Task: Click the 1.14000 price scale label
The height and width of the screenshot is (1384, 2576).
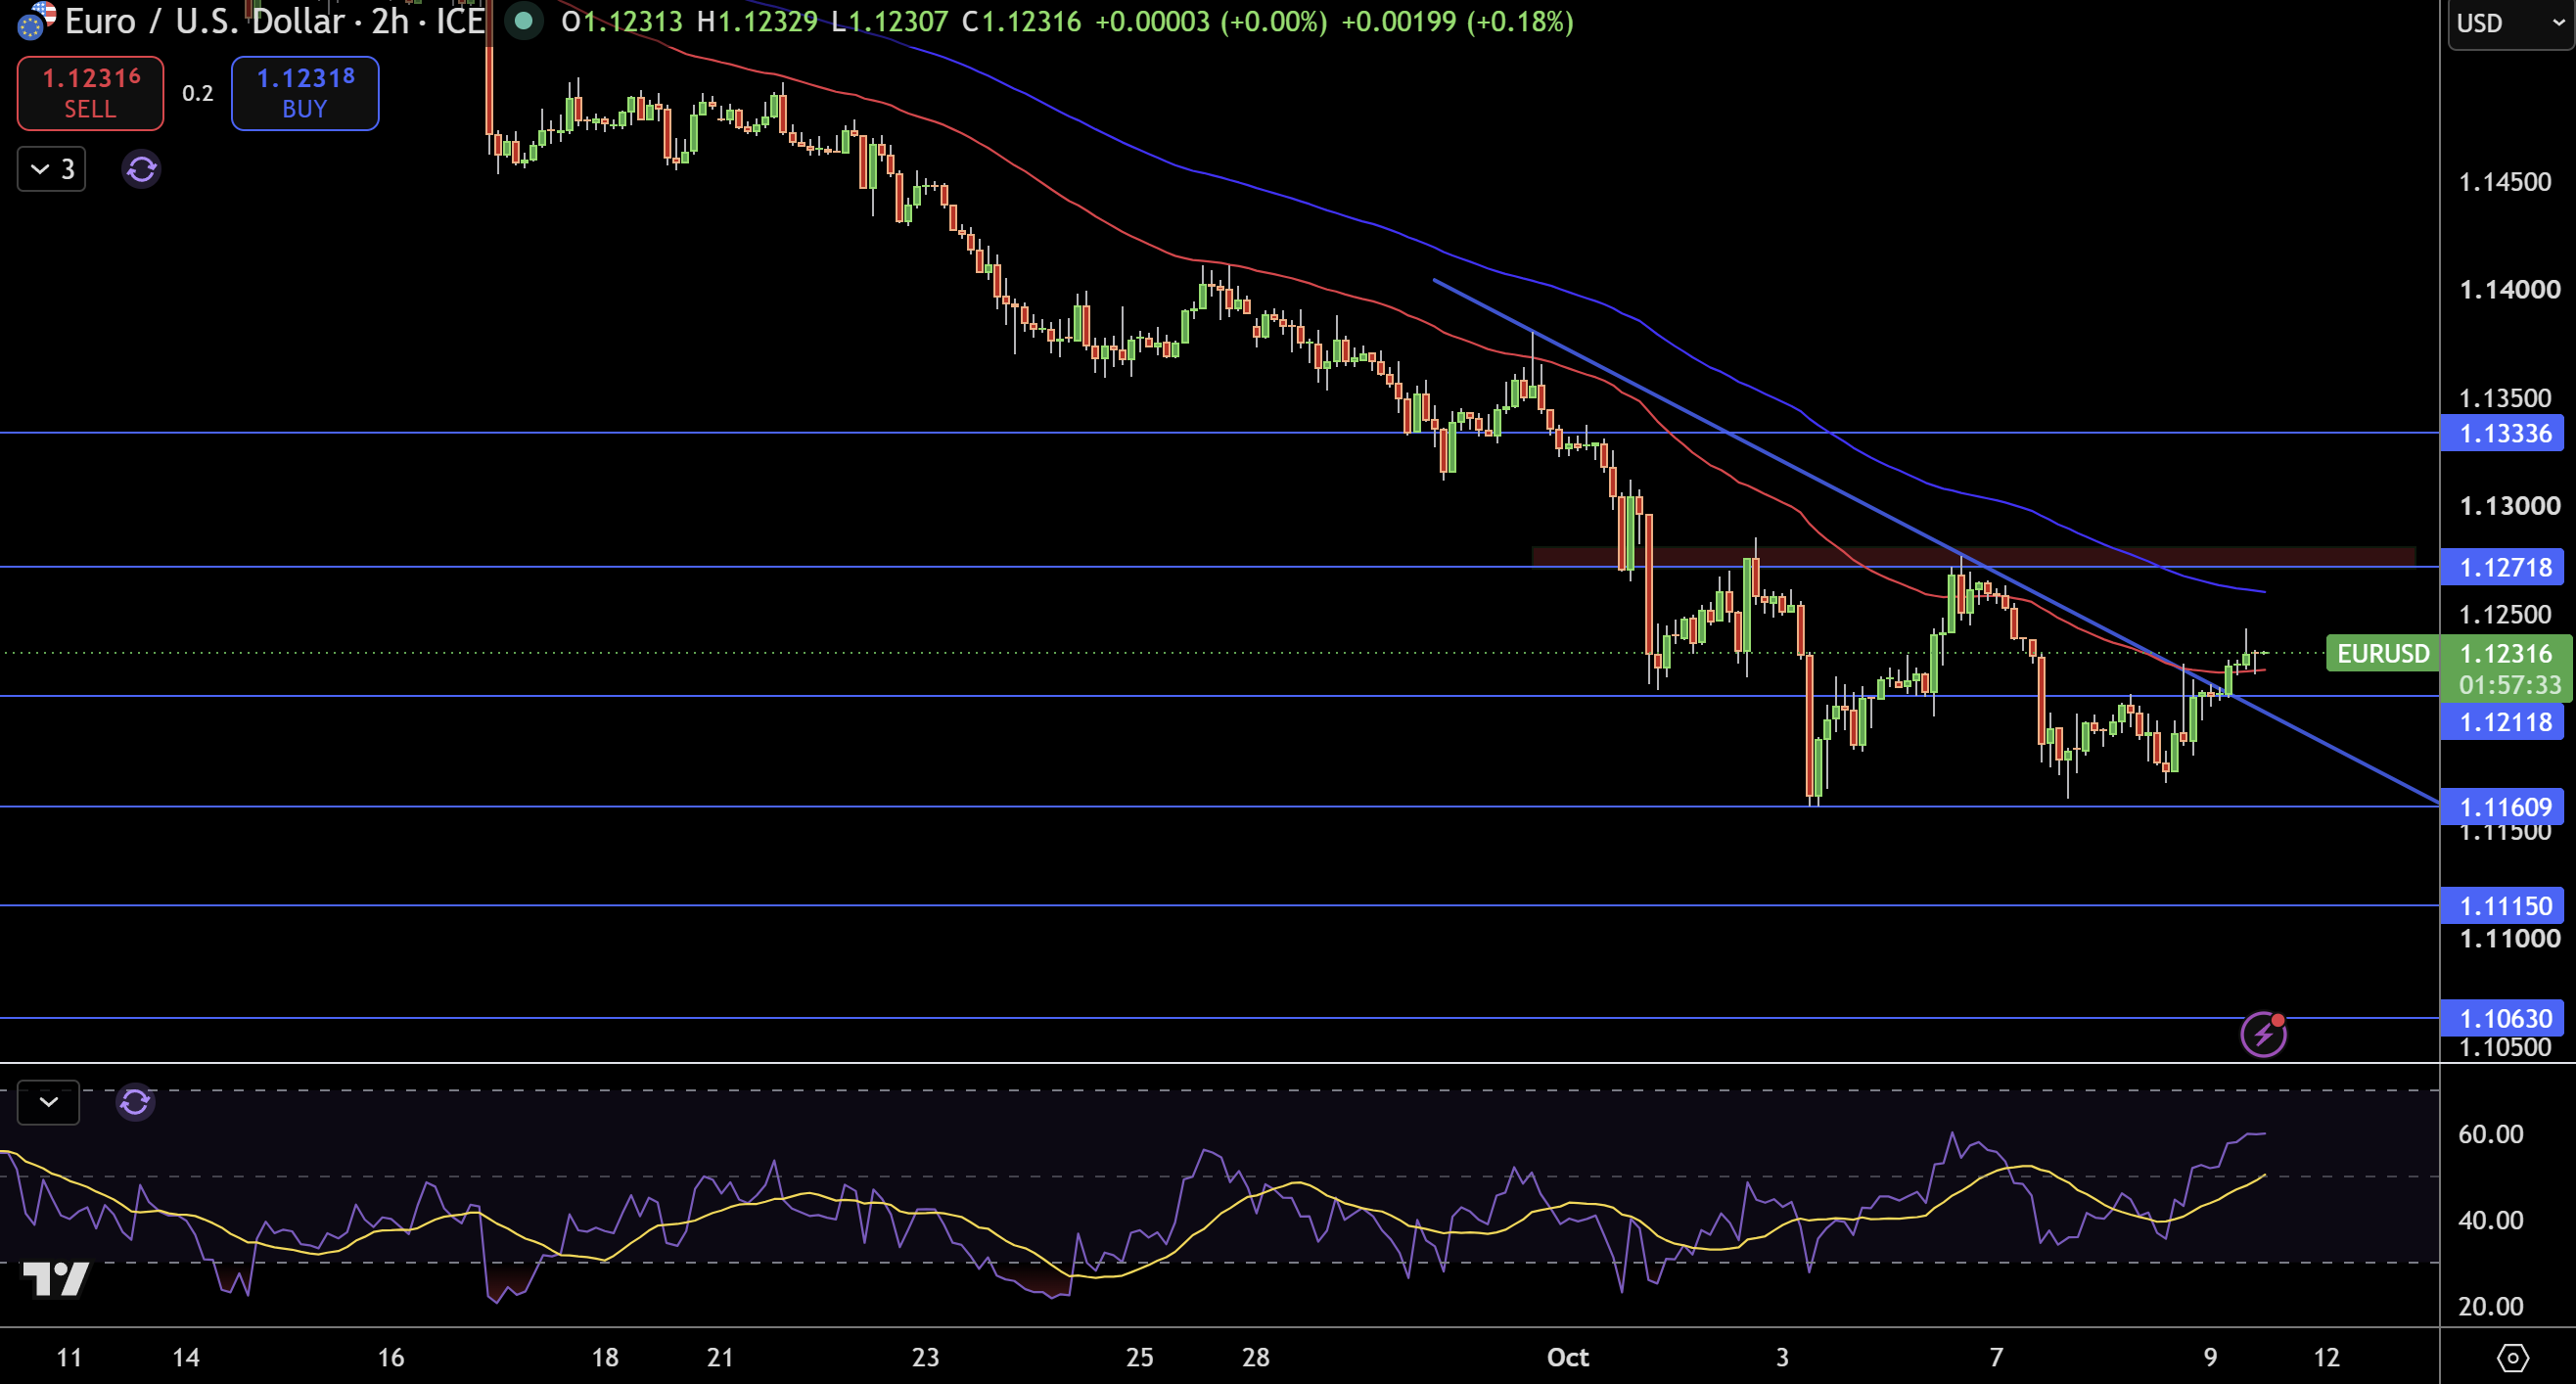Action: (x=2509, y=290)
